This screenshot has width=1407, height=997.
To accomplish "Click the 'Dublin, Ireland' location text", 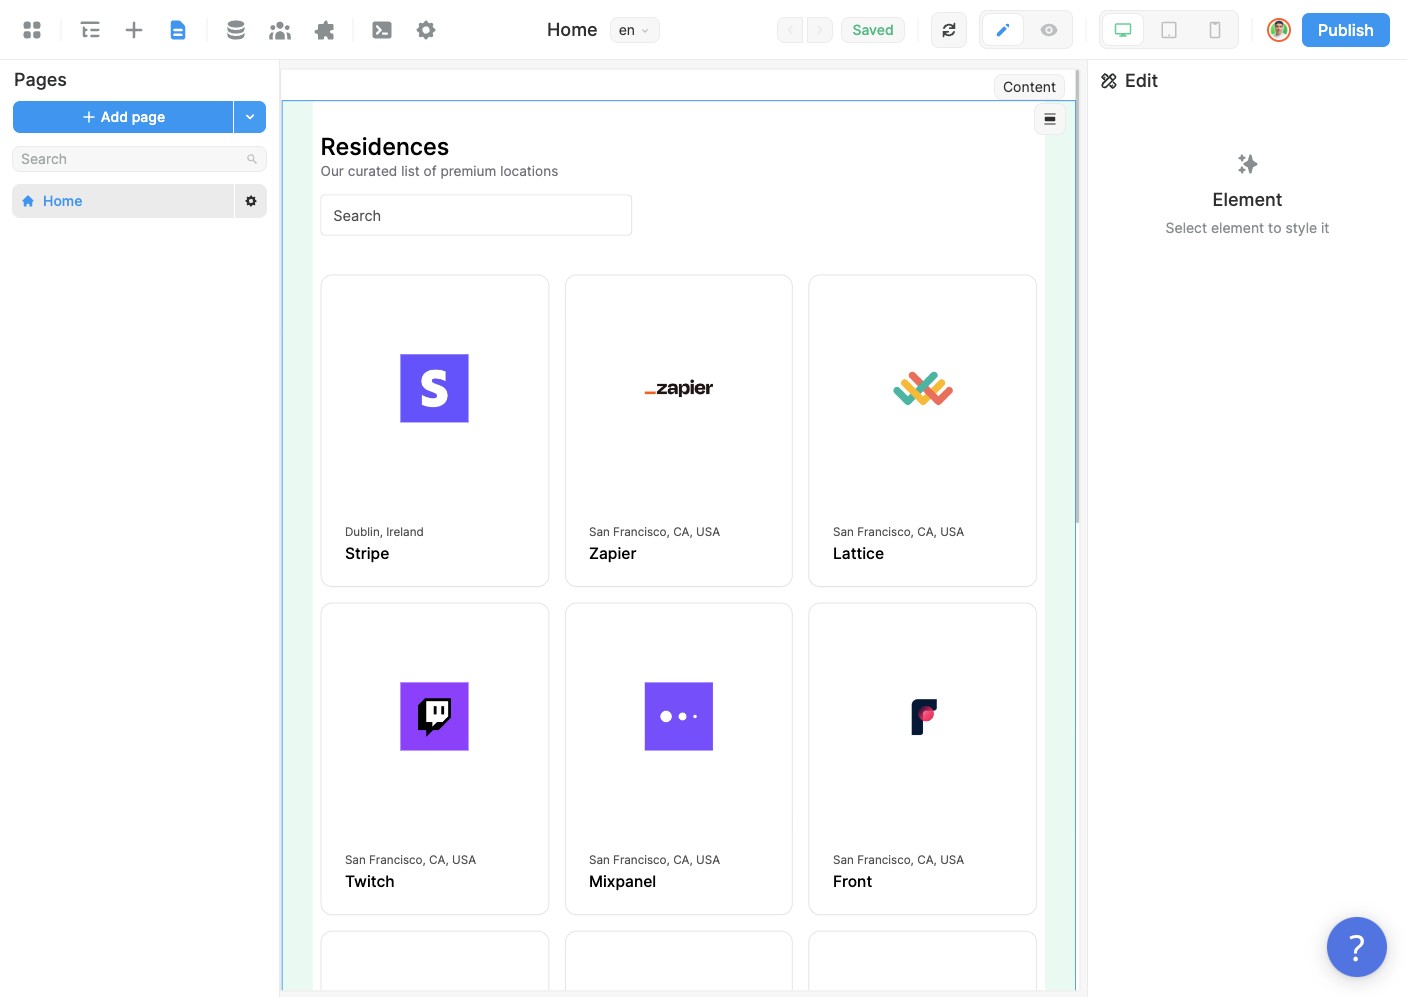I will click(x=384, y=532).
